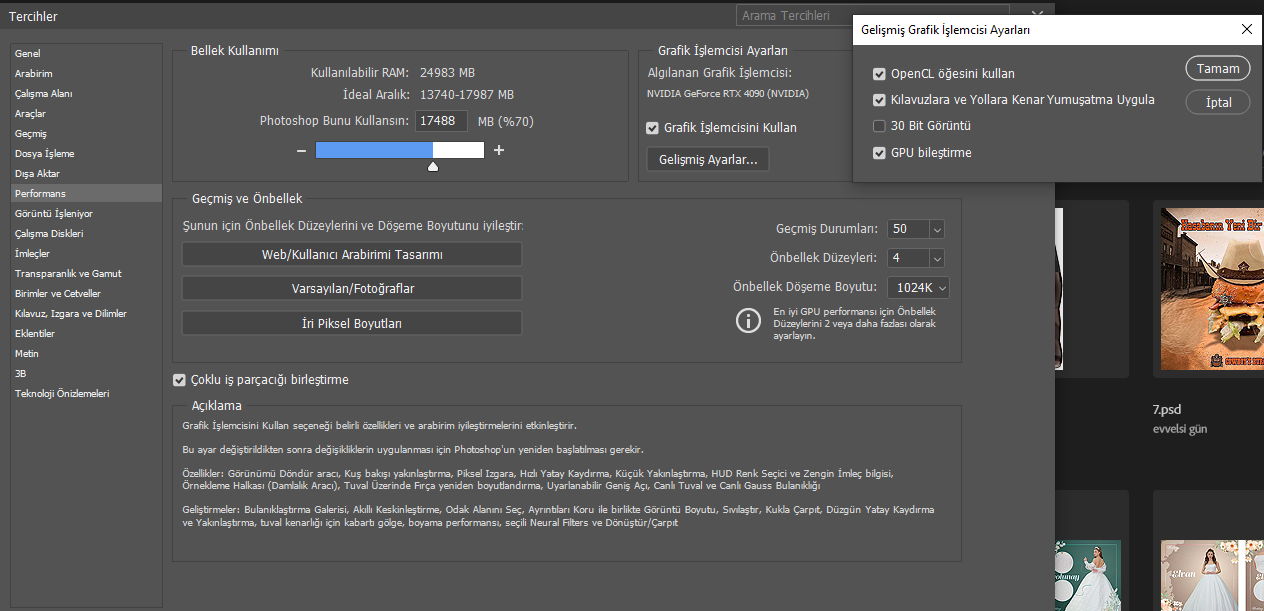Click the Tamam button
Image resolution: width=1264 pixels, height=611 pixels.
pyautogui.click(x=1217, y=68)
